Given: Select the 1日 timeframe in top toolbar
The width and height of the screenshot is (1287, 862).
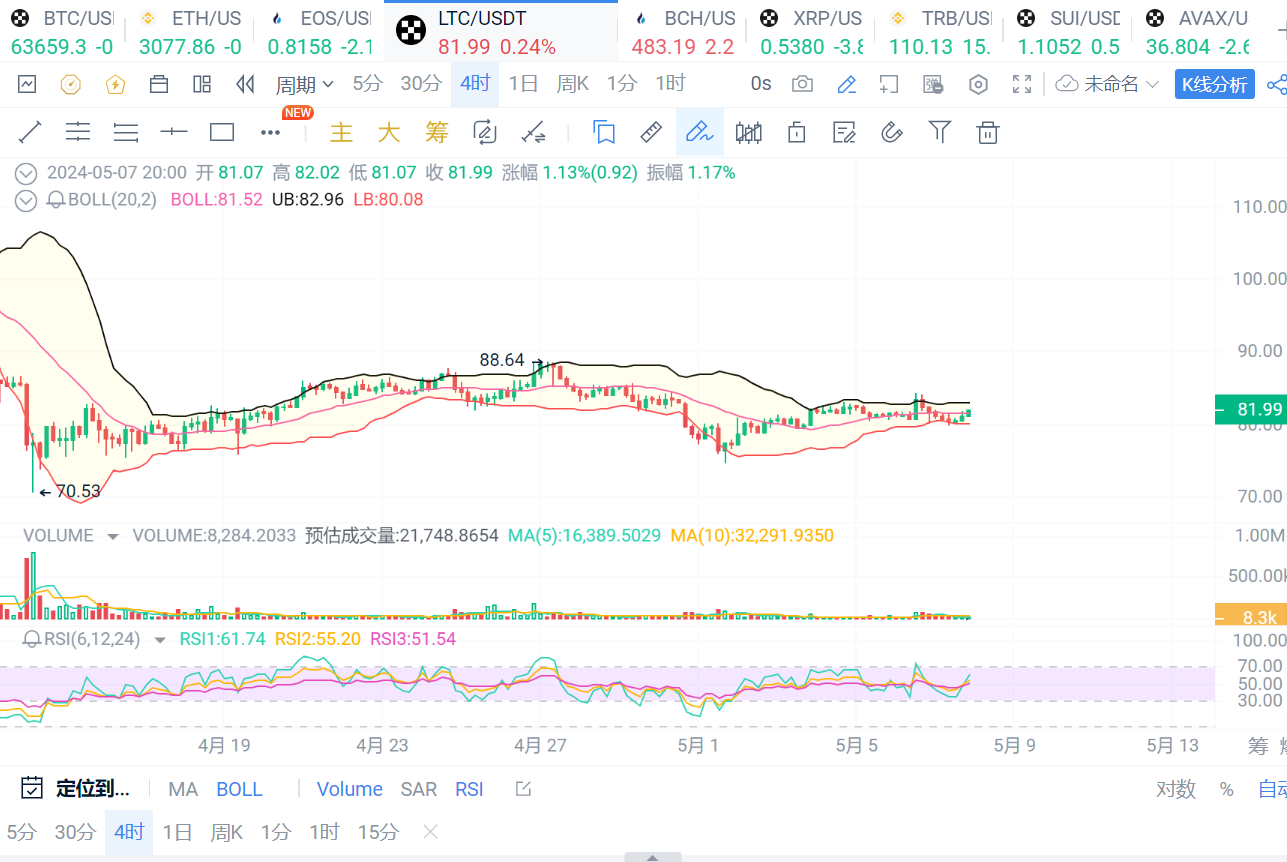Looking at the screenshot, I should click(523, 84).
